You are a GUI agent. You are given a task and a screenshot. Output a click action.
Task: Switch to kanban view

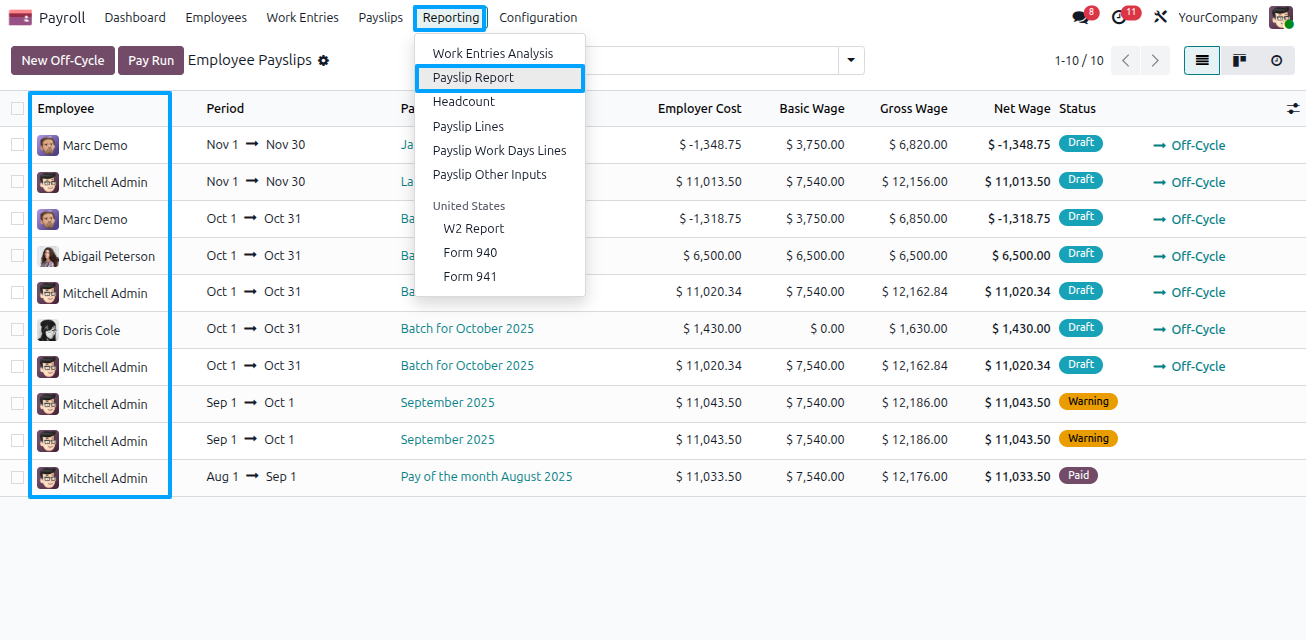pos(1239,60)
